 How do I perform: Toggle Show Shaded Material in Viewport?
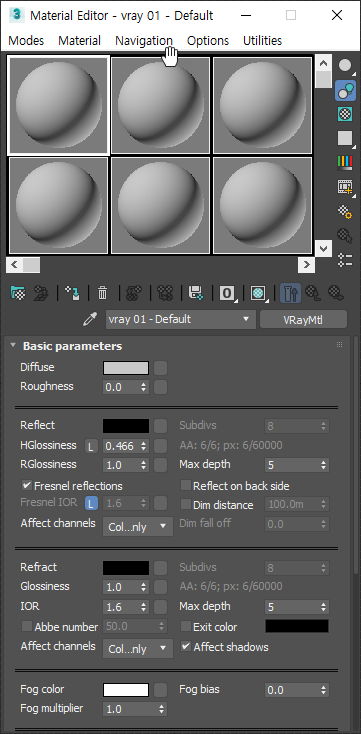[258, 294]
